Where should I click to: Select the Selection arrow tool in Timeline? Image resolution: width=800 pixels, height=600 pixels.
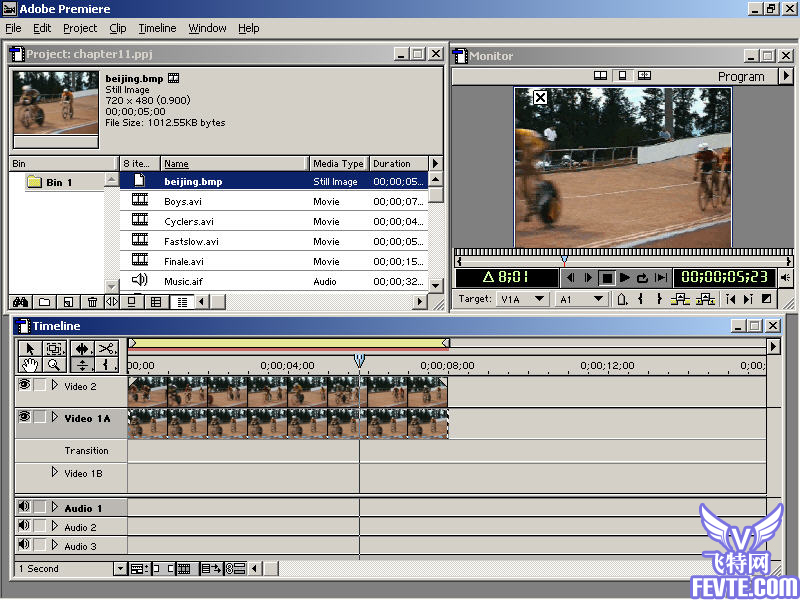30,349
